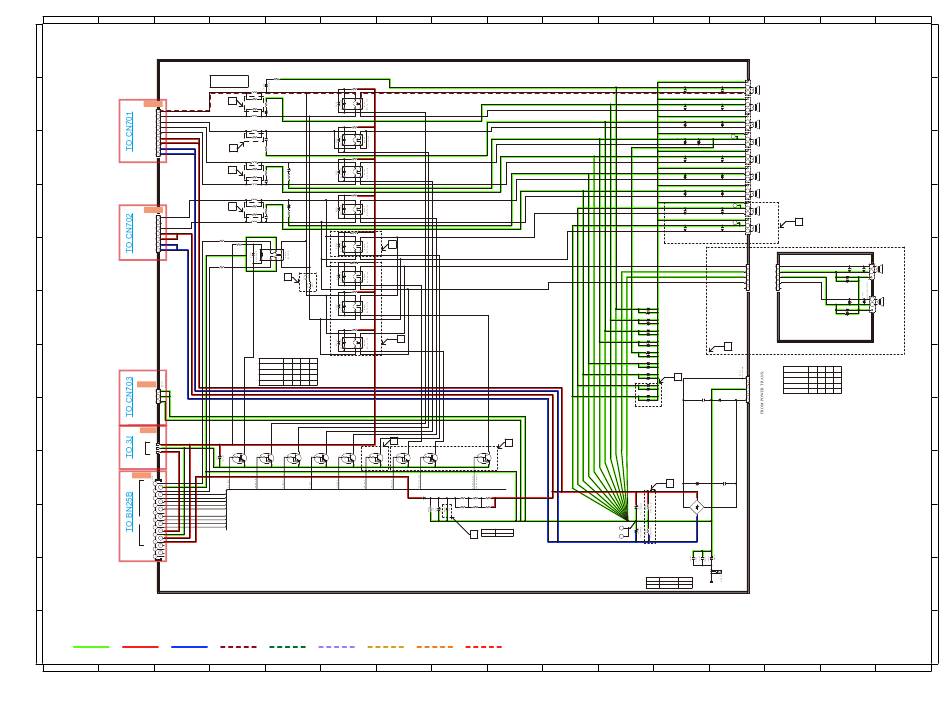This screenshot has height=705, width=950.
Task: Click the TO 3J connector link
Action: point(129,447)
